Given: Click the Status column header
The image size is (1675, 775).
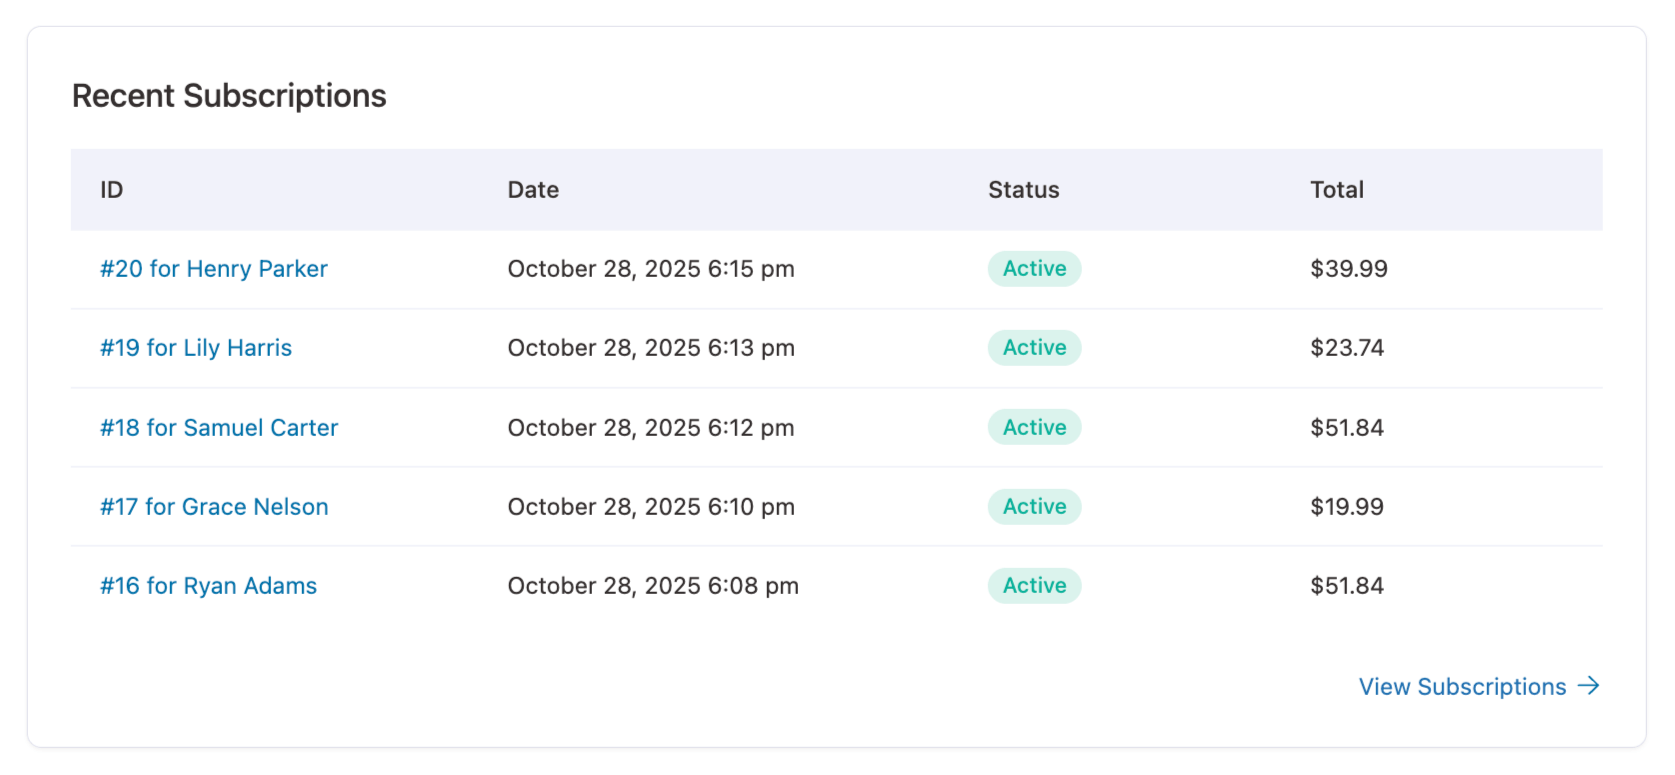Looking at the screenshot, I should tap(1023, 189).
